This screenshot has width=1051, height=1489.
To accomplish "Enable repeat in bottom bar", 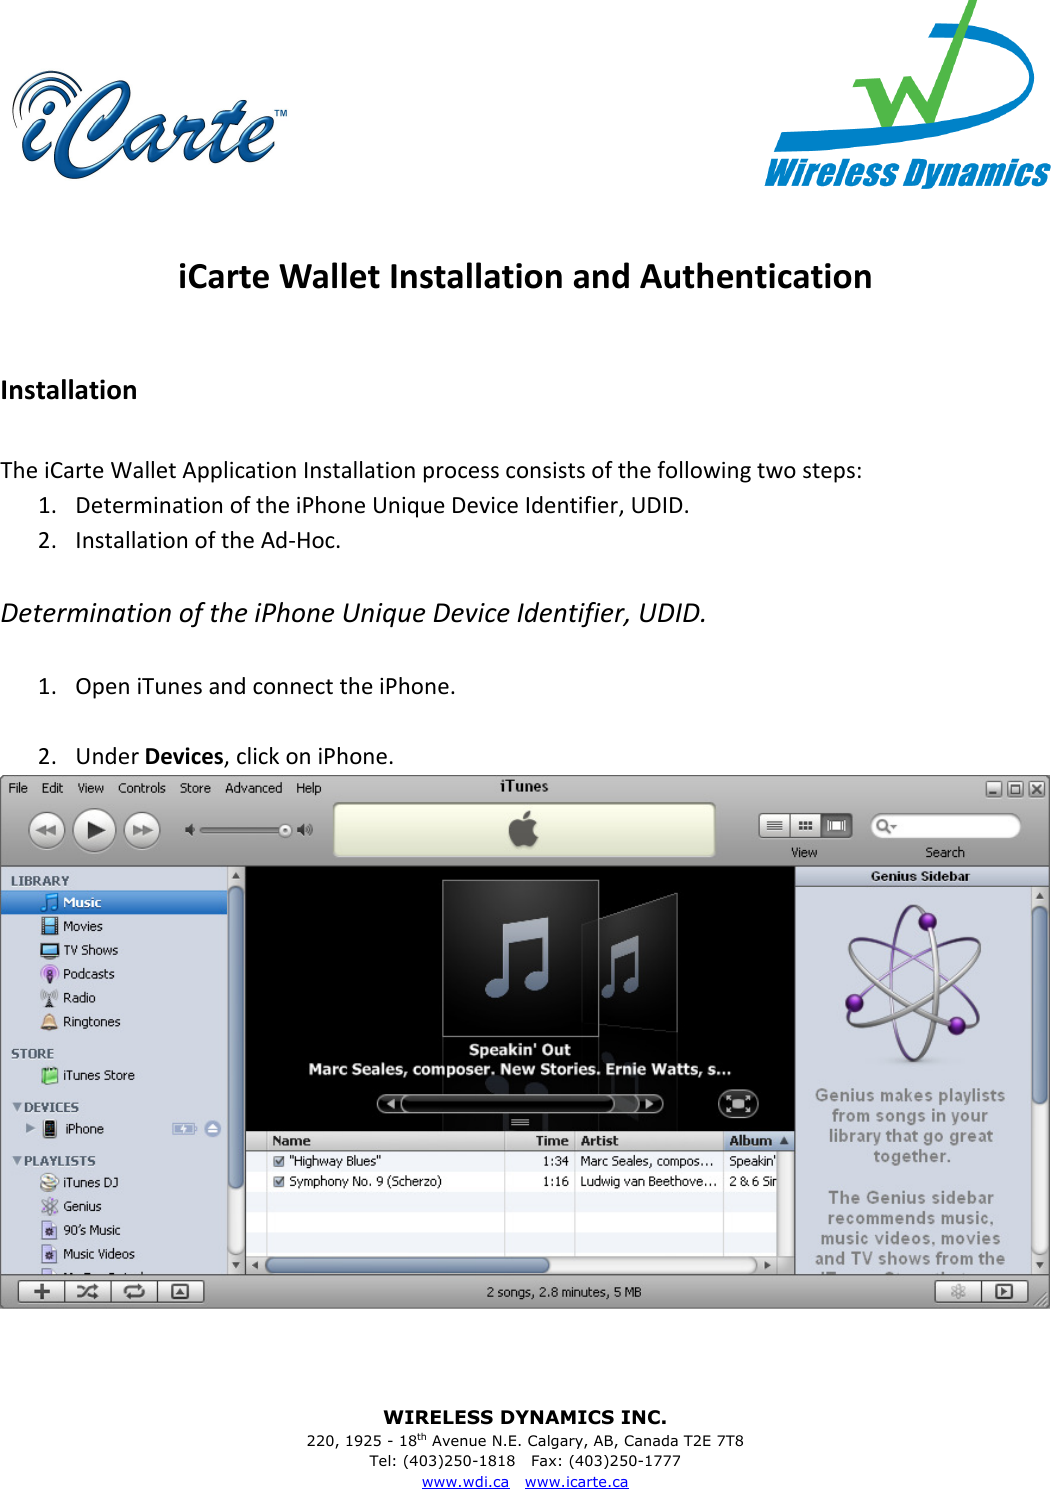I will 134,1291.
